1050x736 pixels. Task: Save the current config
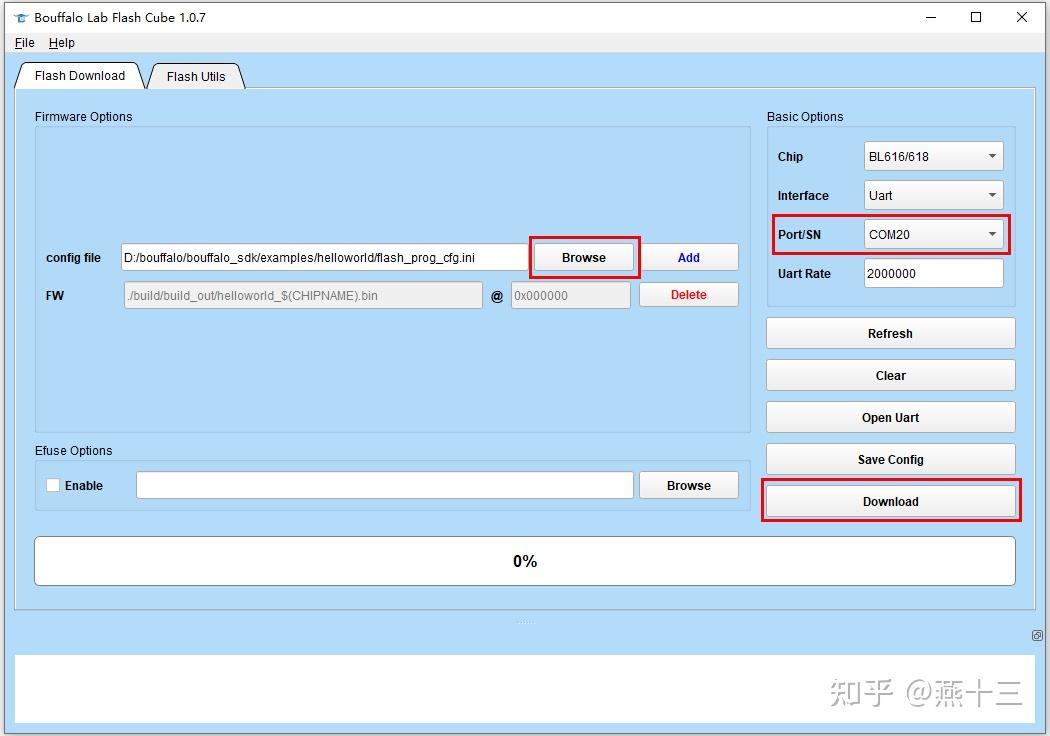pos(890,459)
